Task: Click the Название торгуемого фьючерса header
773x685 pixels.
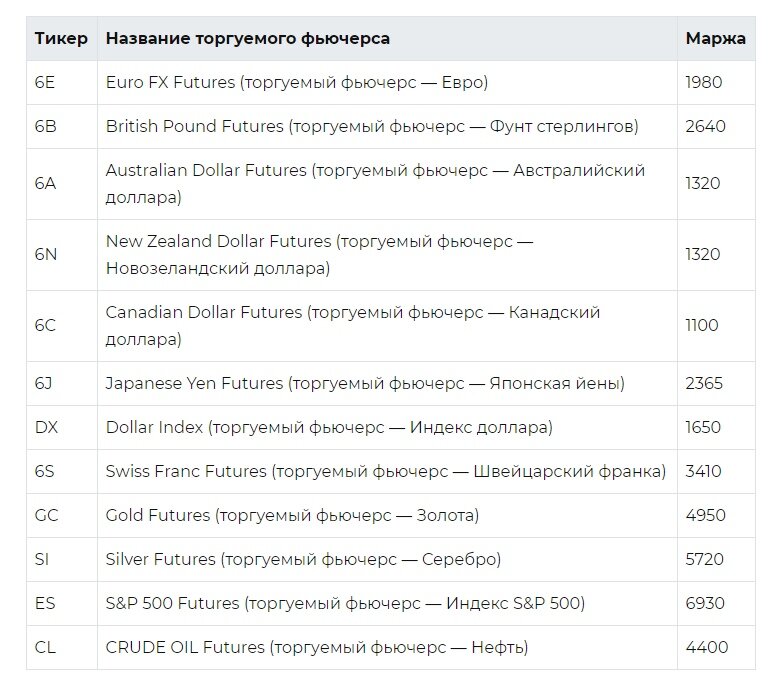Action: coord(248,39)
